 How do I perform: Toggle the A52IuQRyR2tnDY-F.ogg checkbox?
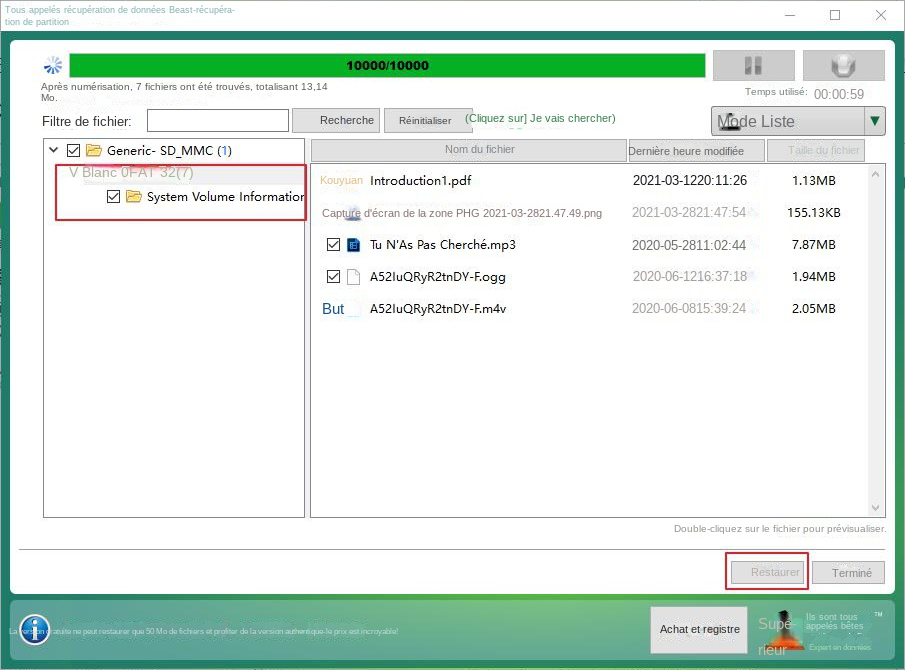(334, 277)
